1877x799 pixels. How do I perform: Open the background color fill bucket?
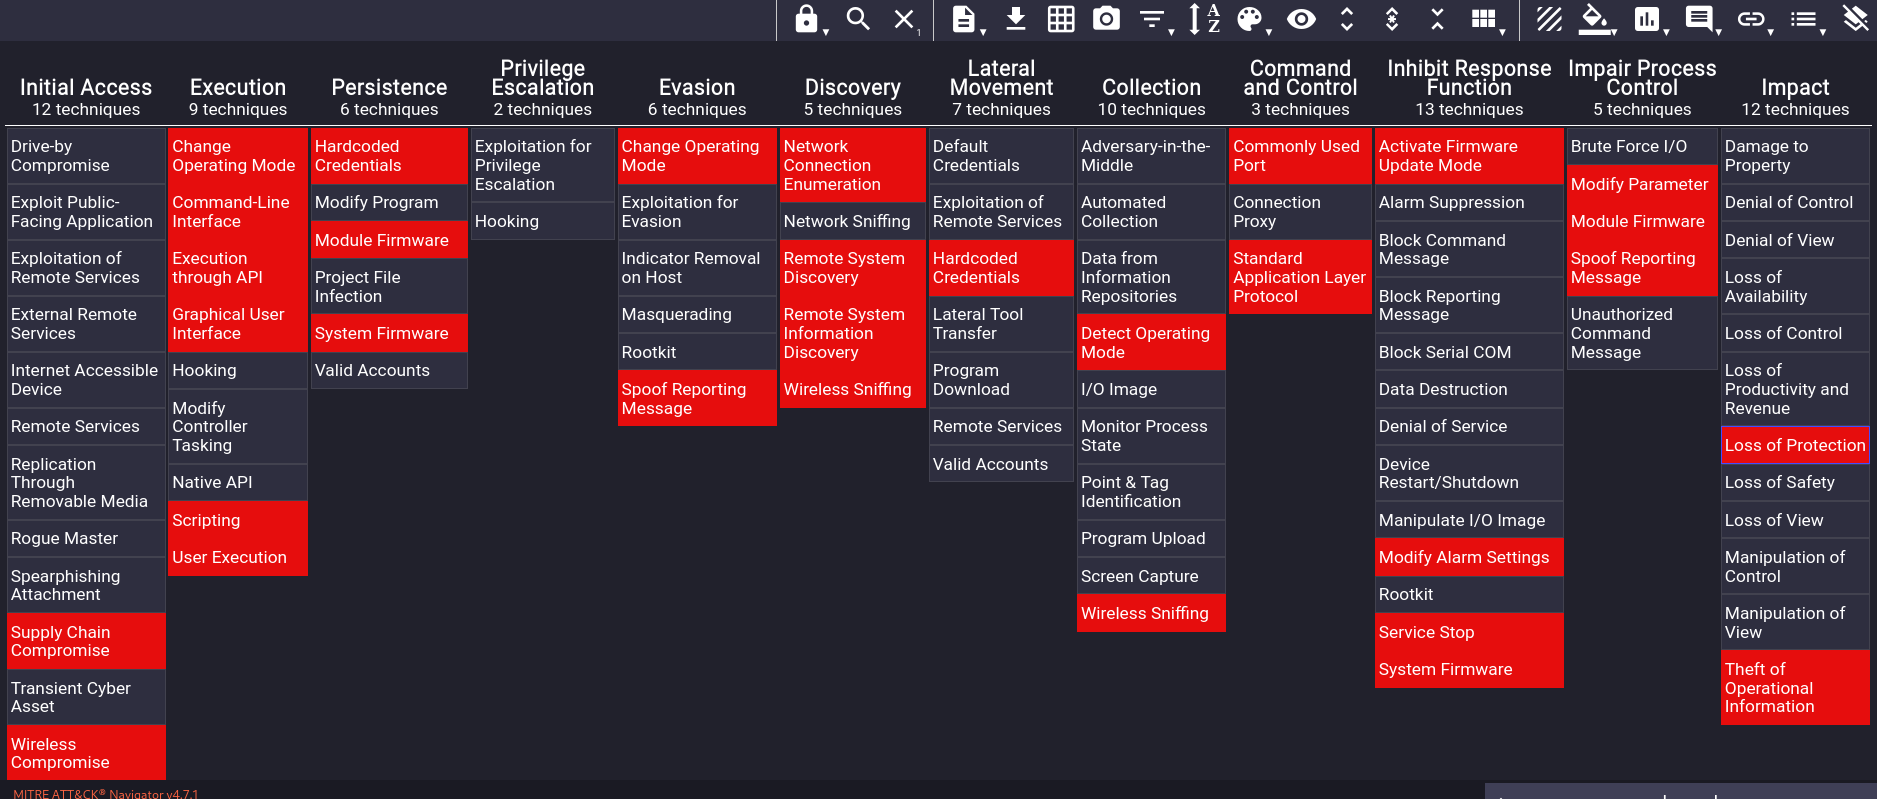[1596, 19]
